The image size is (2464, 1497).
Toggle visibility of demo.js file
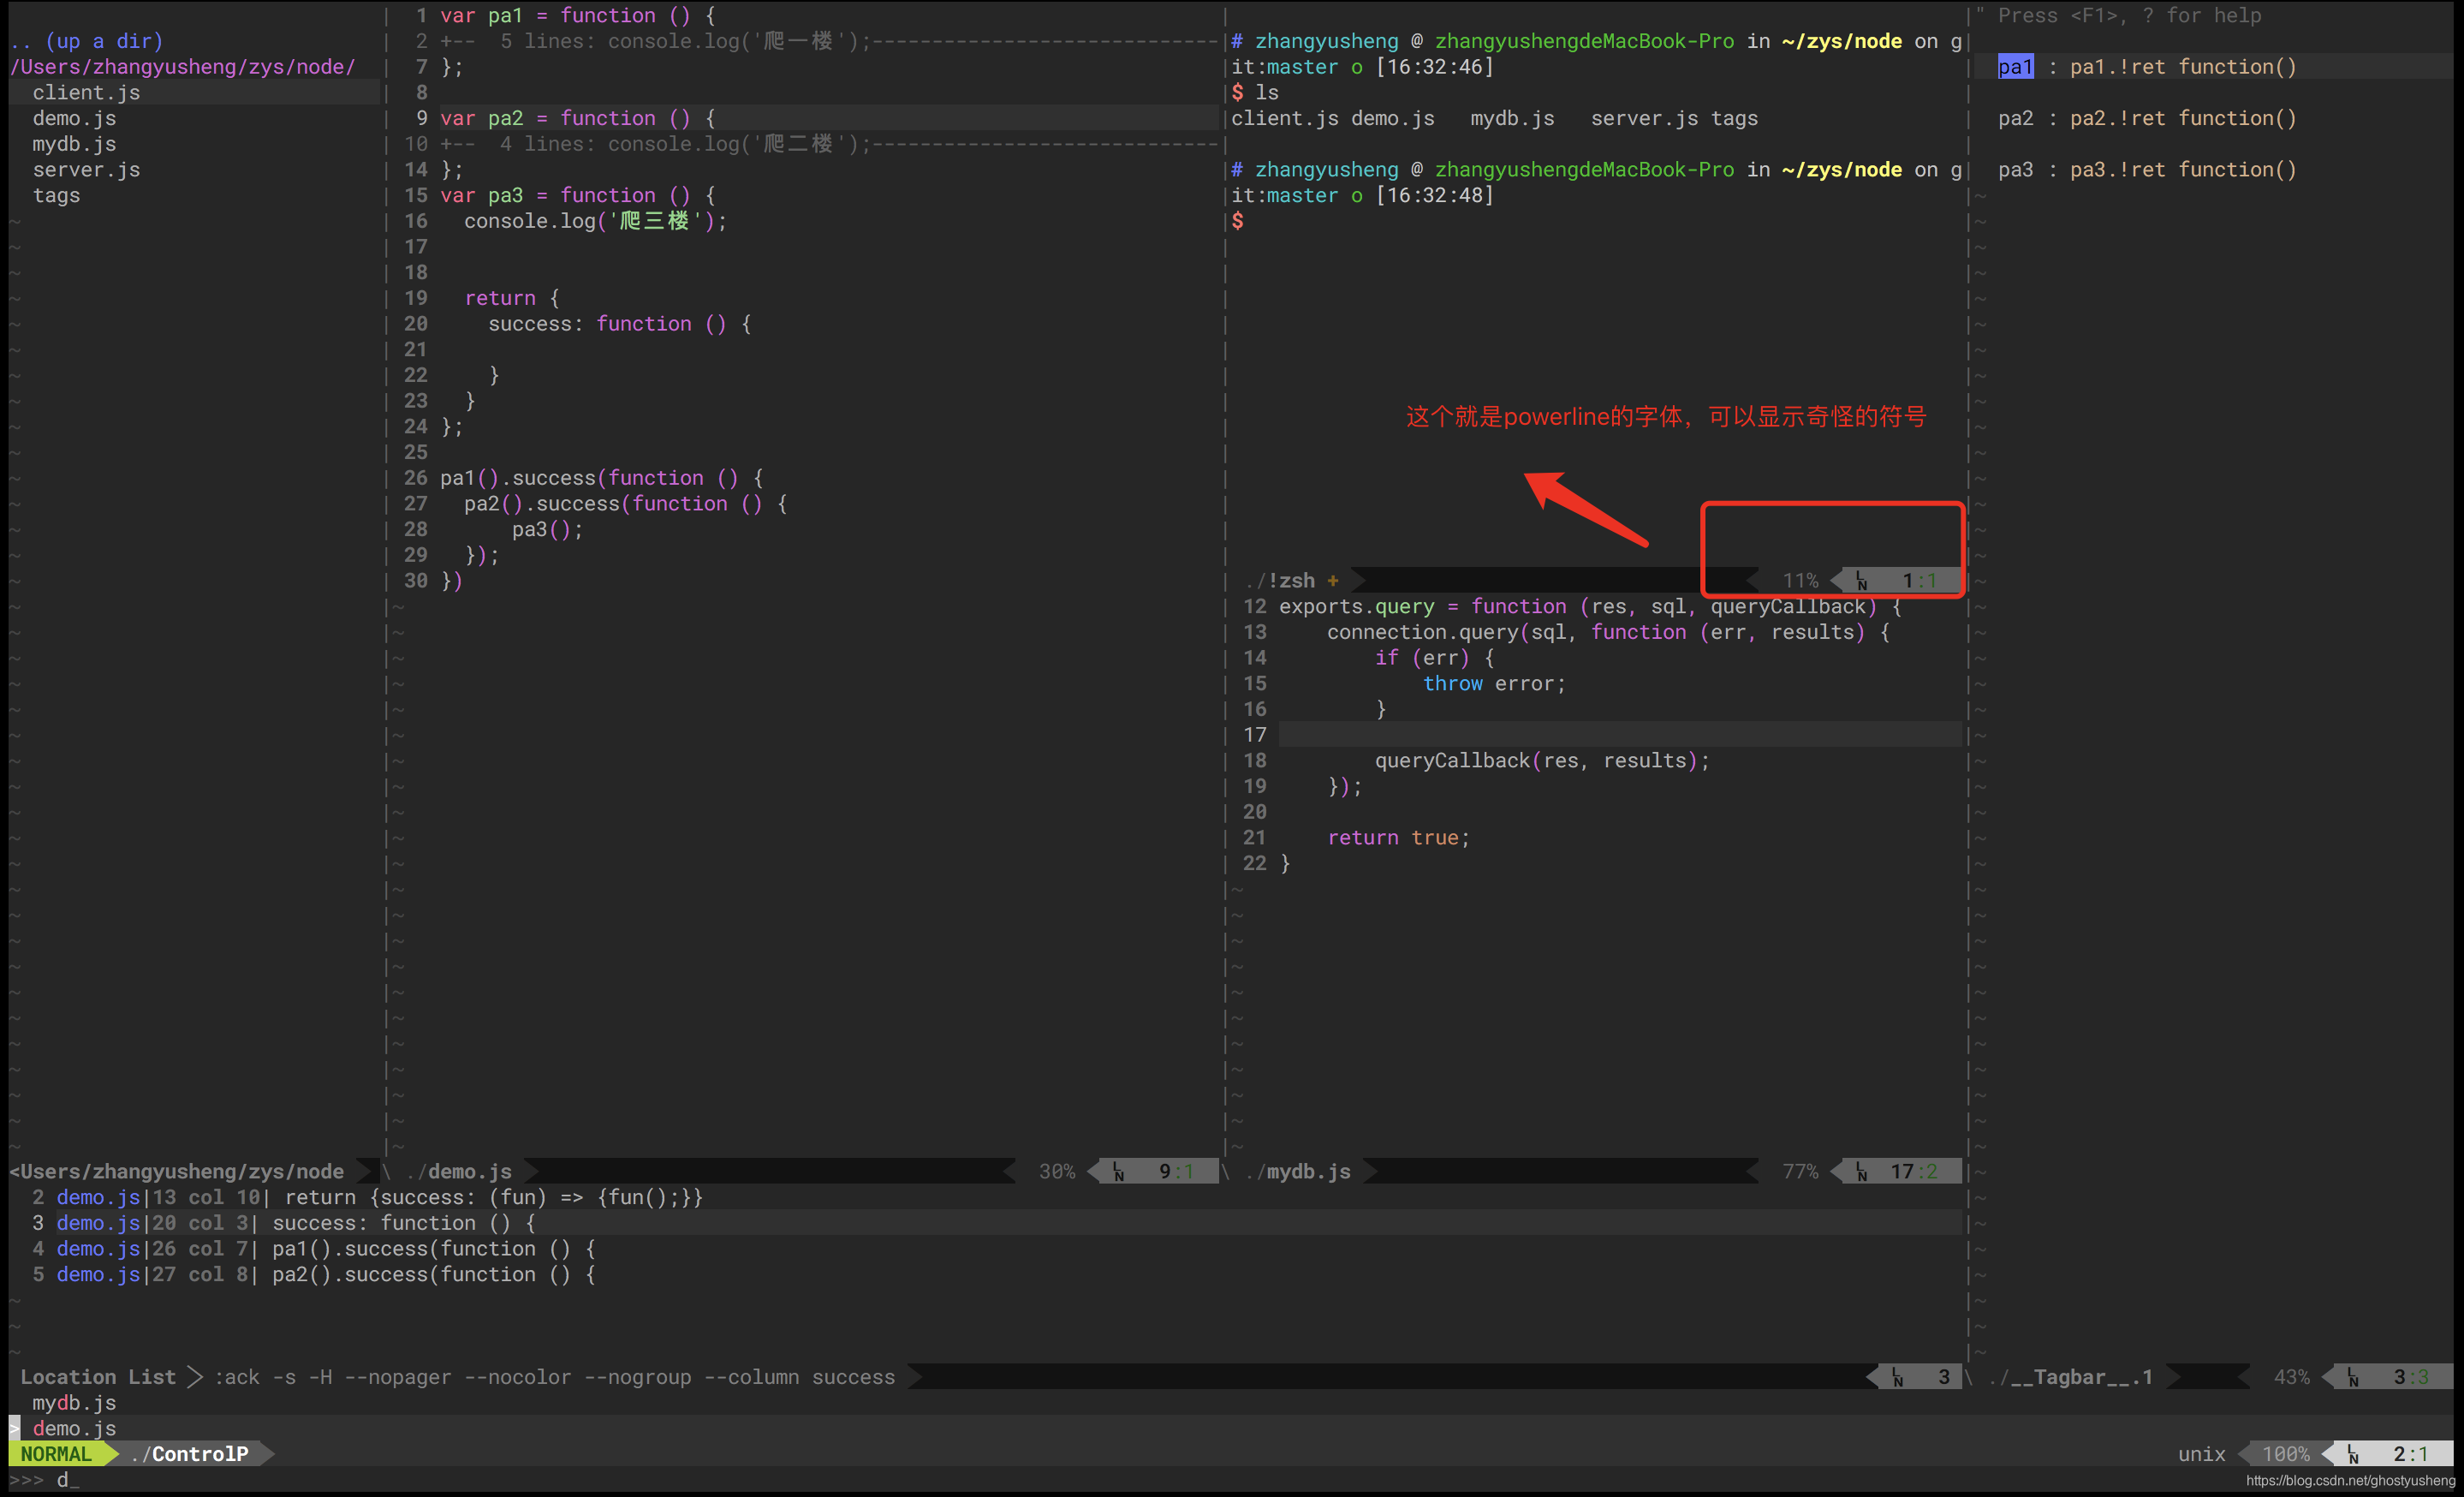pos(72,116)
